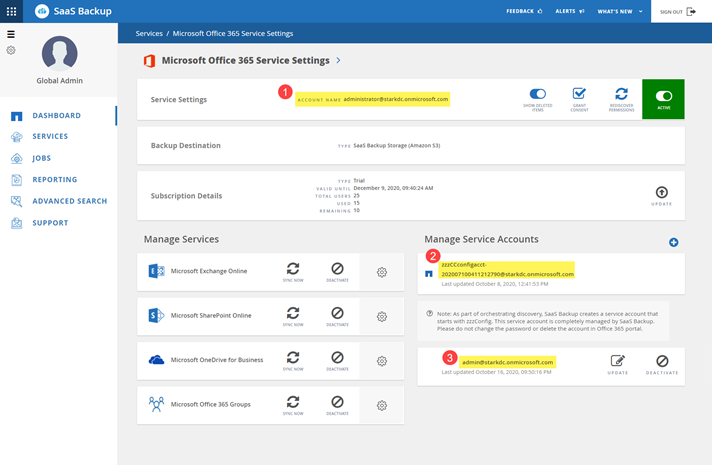The width and height of the screenshot is (712, 466).
Task: Toggle Show Deleted Items switch
Action: point(537,94)
